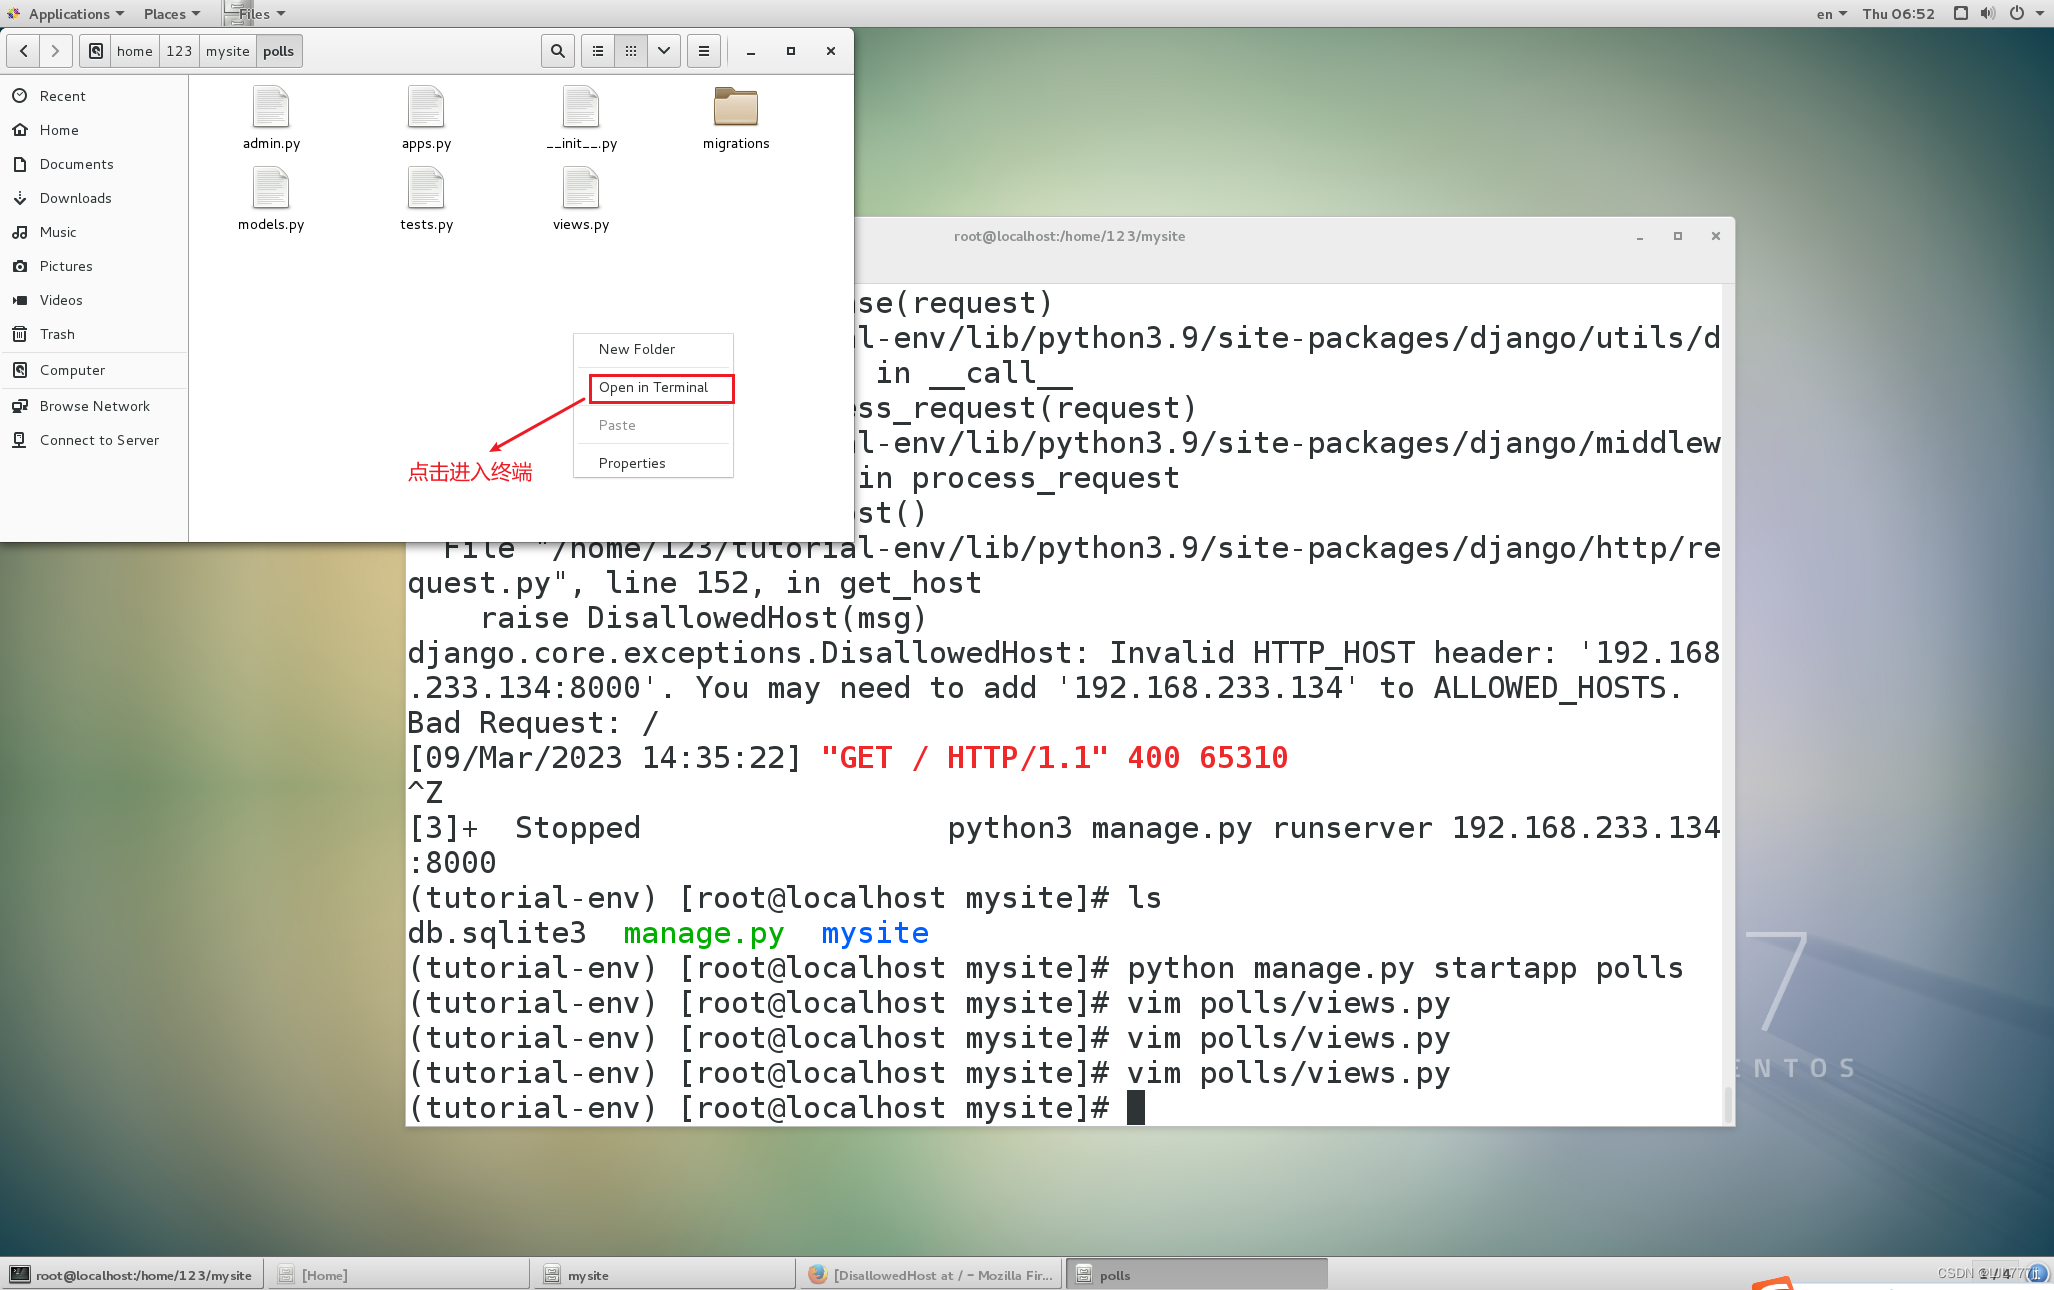2054x1290 pixels.
Task: Open the Applications menu dropdown
Action: point(68,14)
